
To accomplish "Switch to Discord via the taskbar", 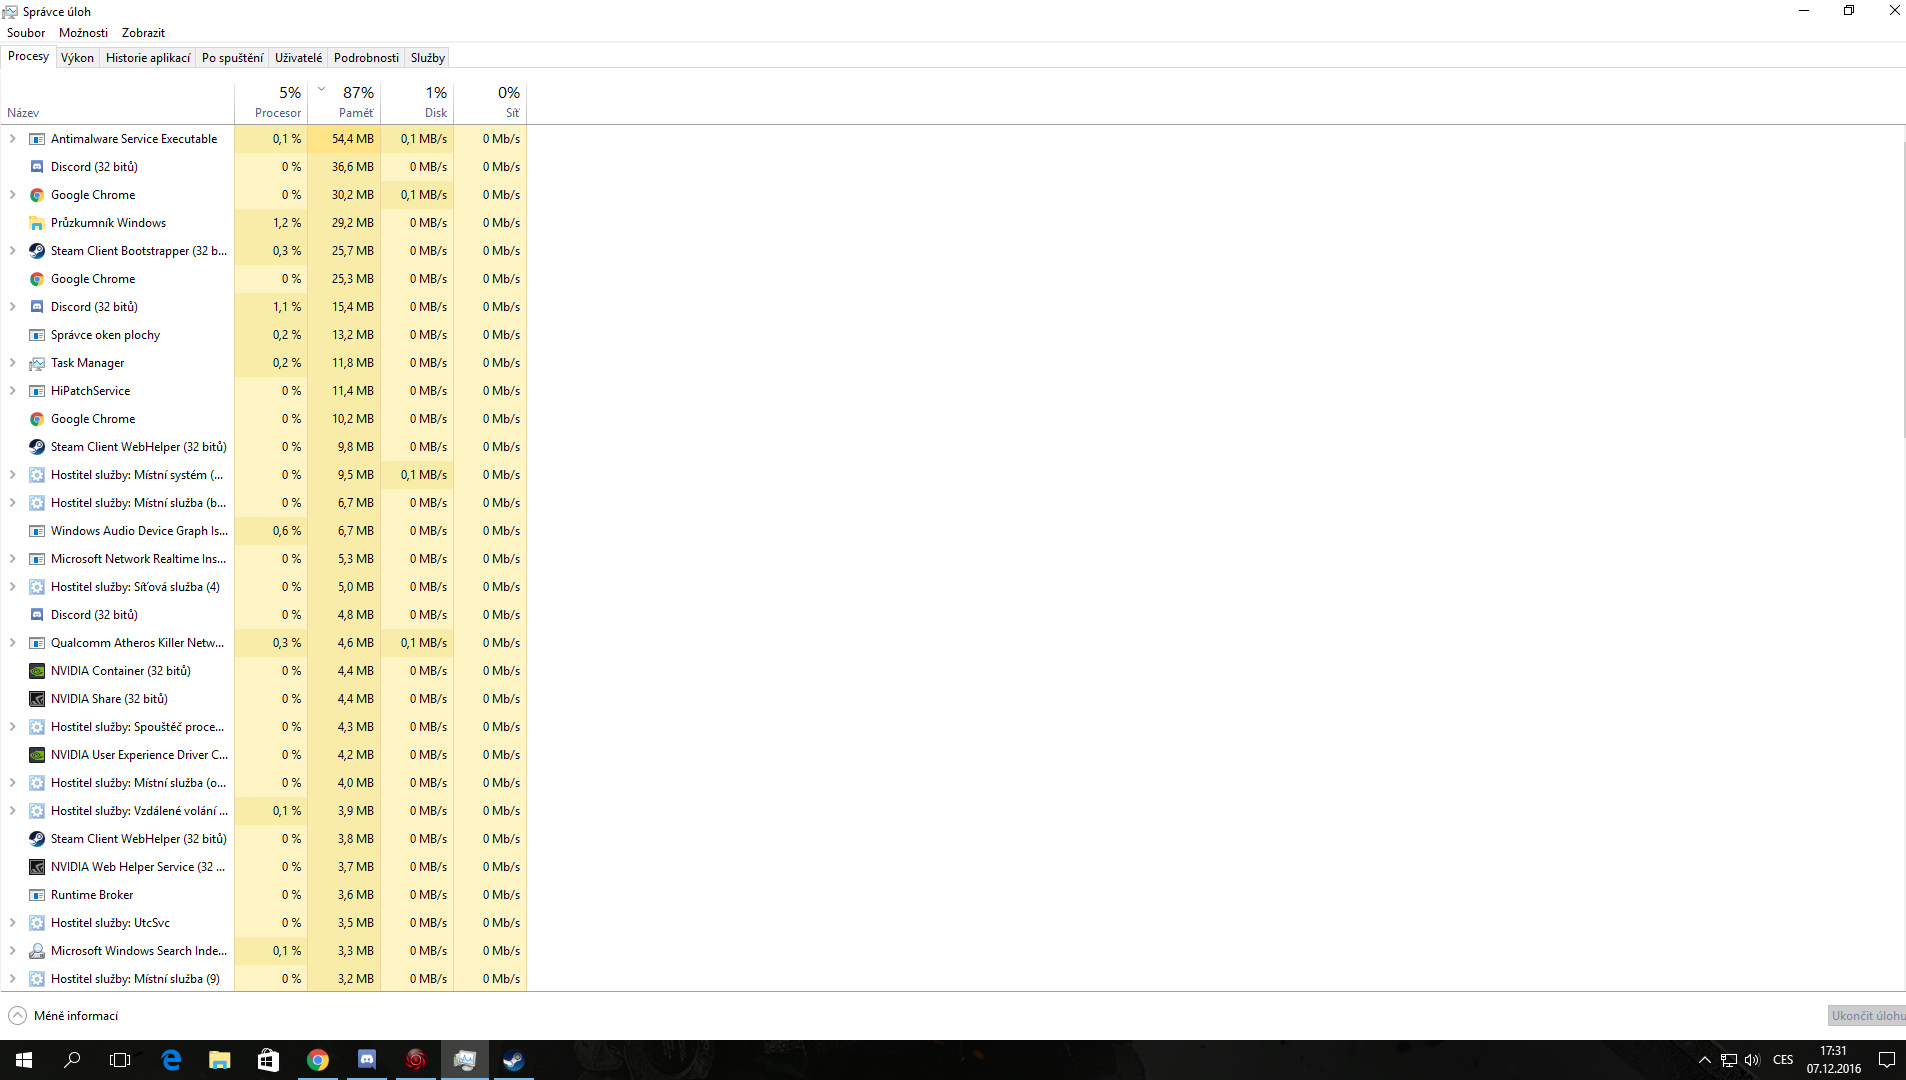I will [366, 1060].
